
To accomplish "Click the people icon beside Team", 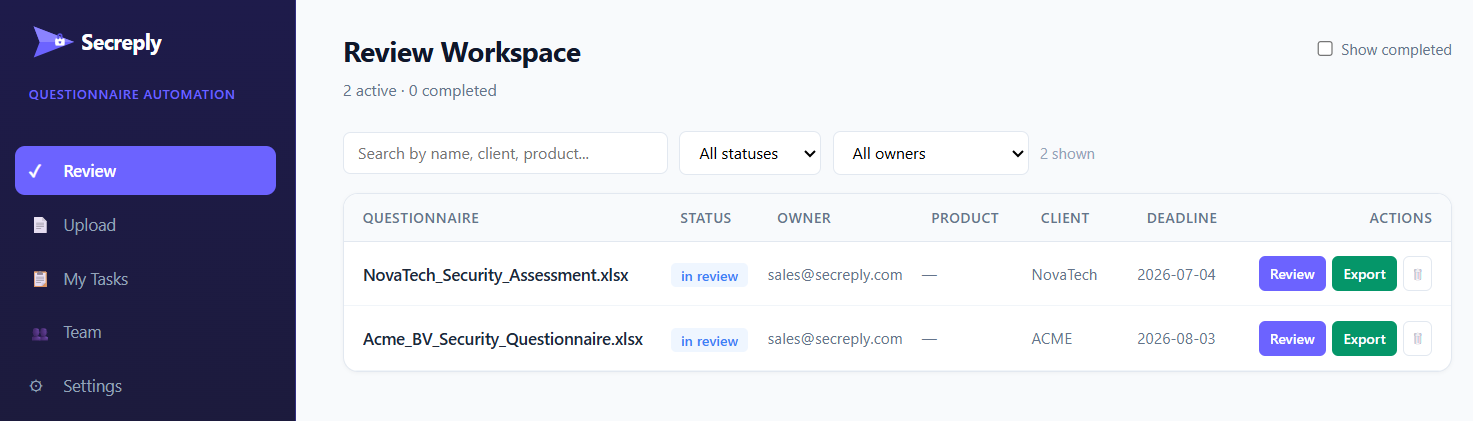I will point(40,333).
